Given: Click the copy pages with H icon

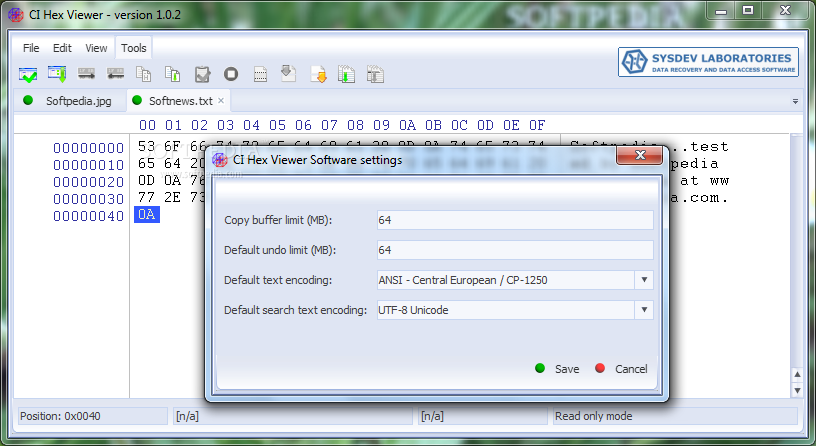Looking at the screenshot, I should tap(144, 74).
